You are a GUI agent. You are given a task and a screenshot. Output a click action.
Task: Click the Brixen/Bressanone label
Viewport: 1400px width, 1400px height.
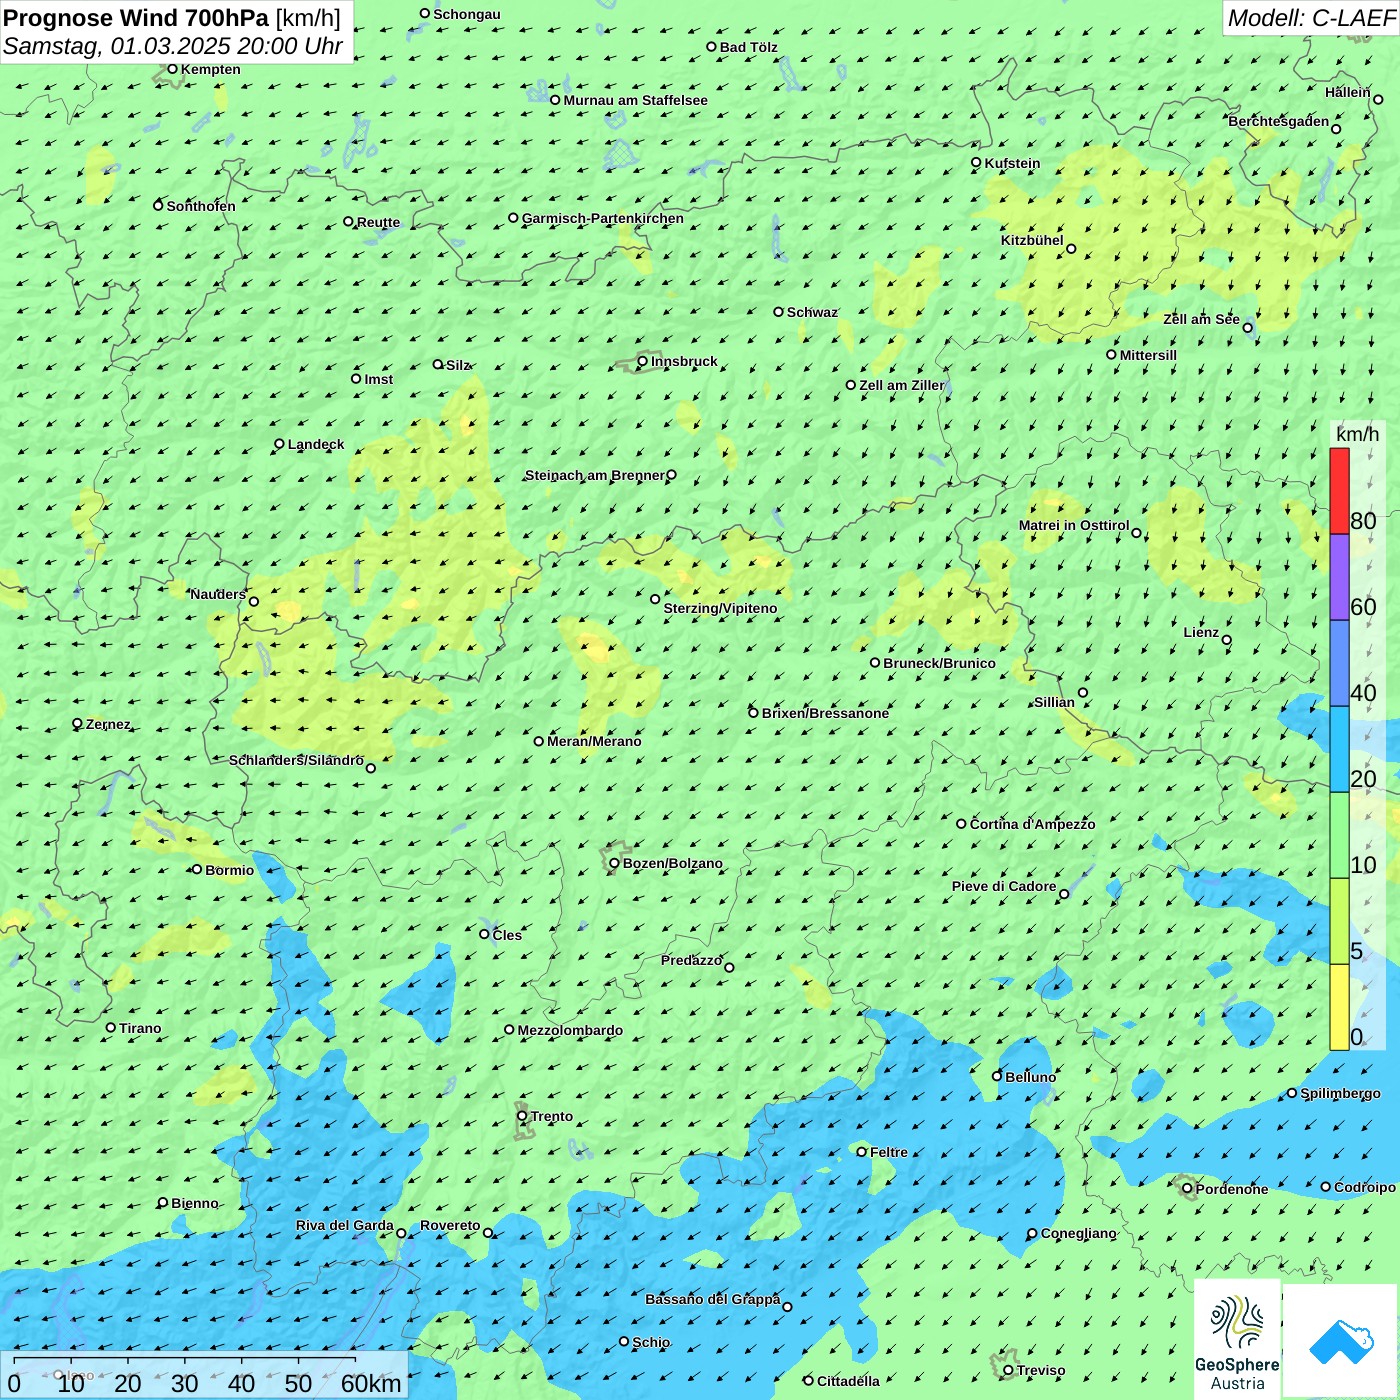[825, 713]
